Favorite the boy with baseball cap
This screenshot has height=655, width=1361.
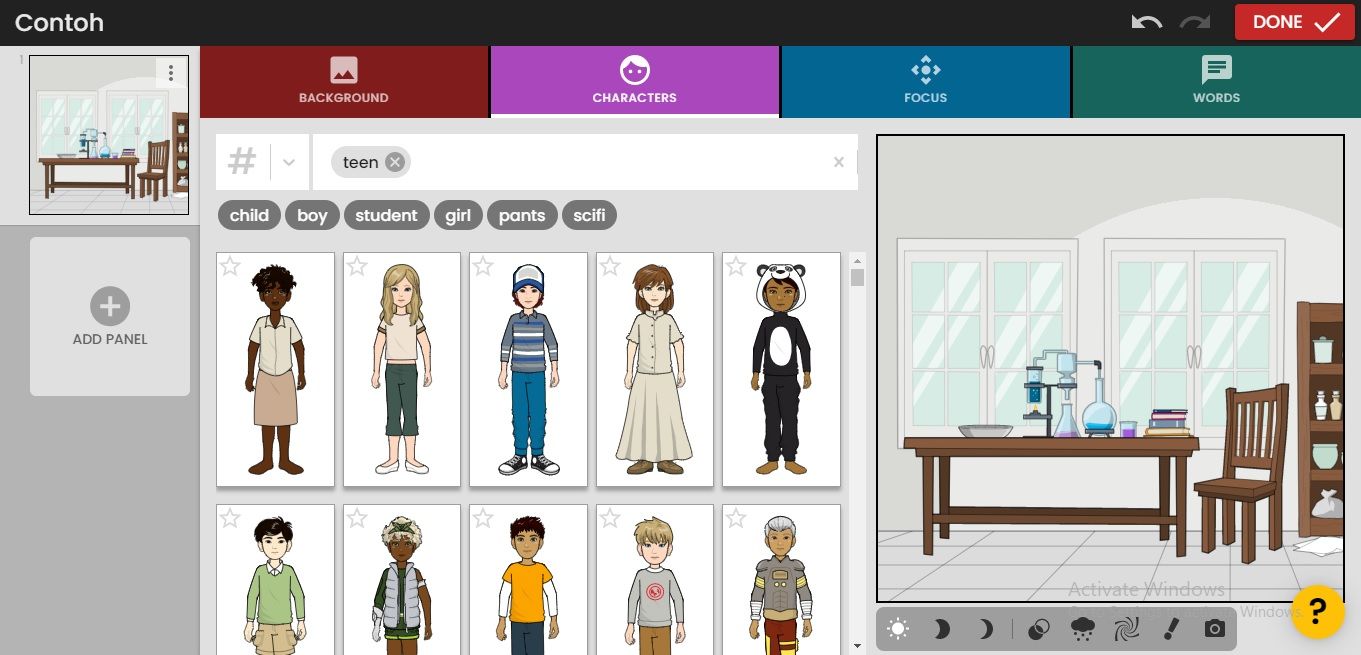(x=483, y=266)
